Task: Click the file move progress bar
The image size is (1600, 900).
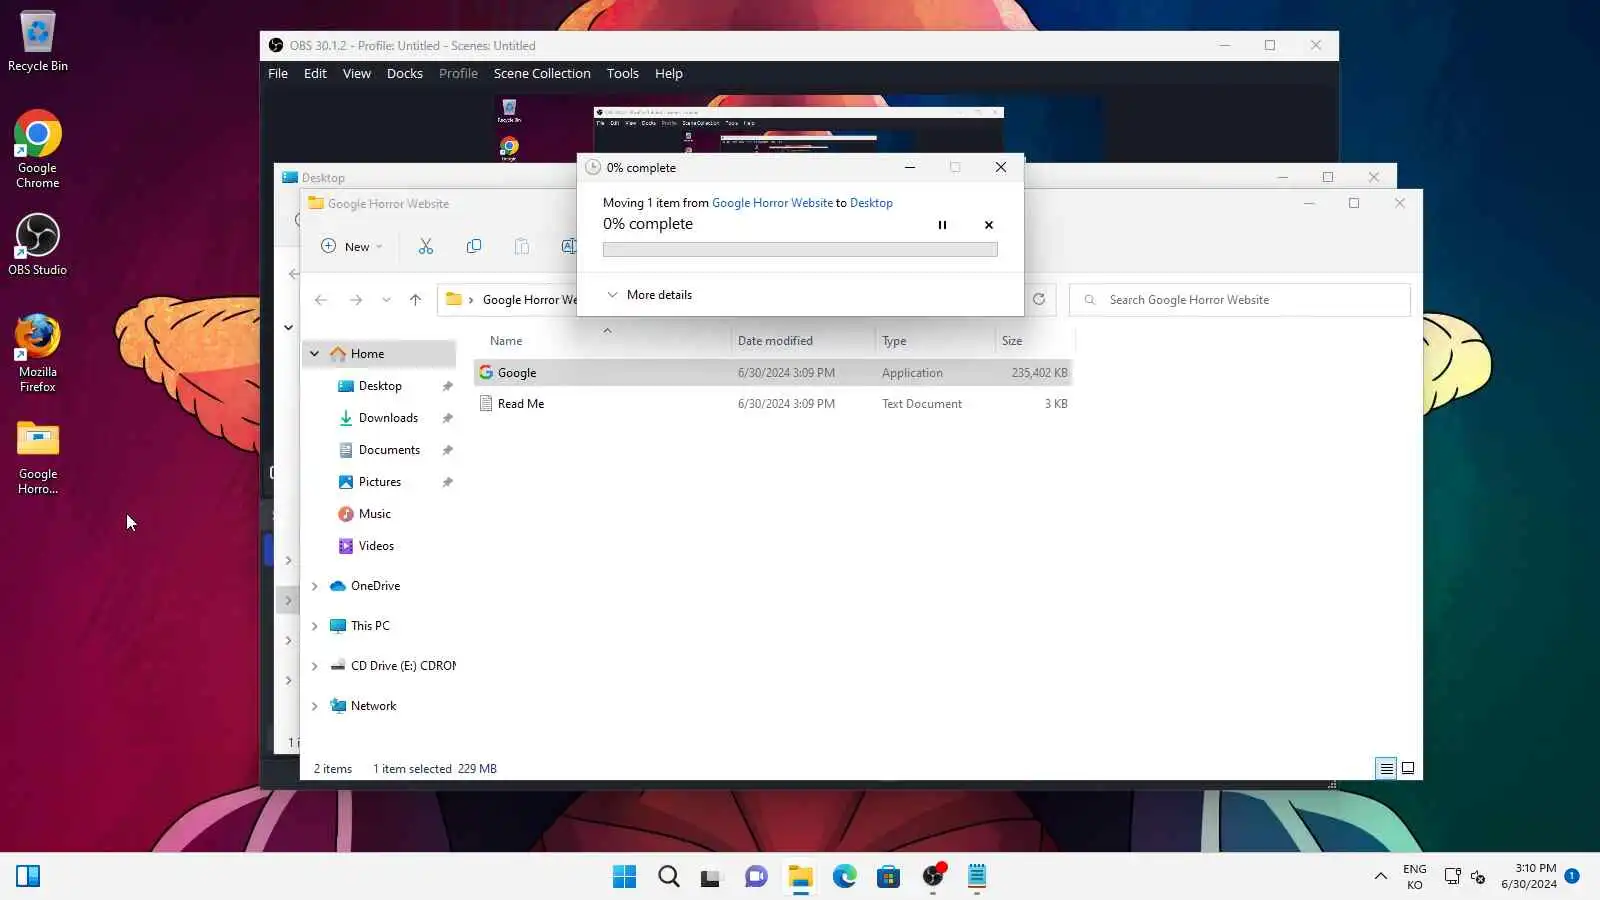Action: [x=800, y=249]
